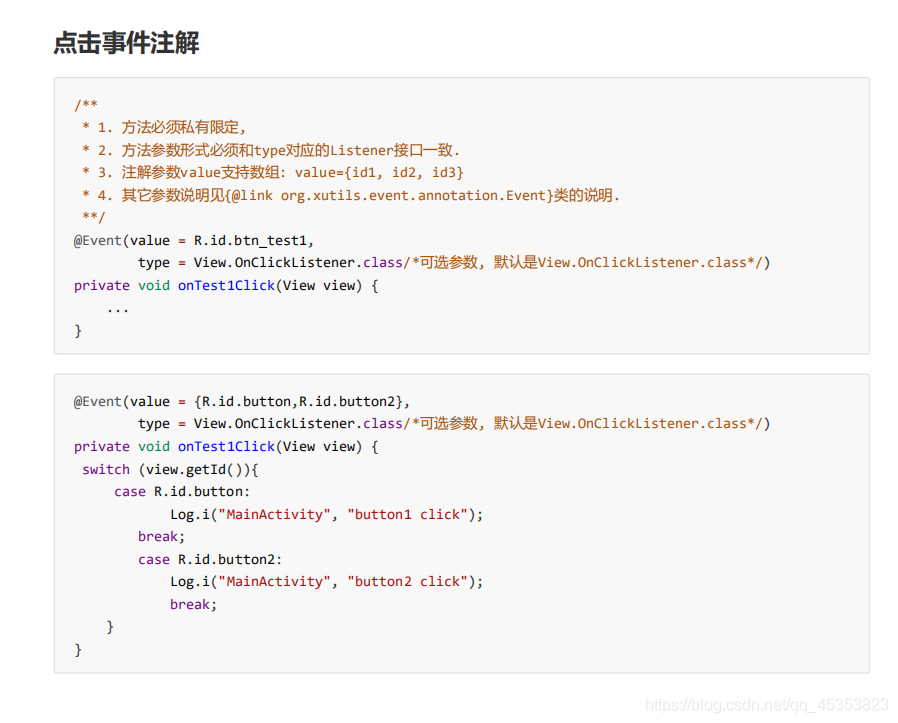This screenshot has height=723, width=898.
Task: Click the "case R.id.button:" line
Action: [x=182, y=491]
